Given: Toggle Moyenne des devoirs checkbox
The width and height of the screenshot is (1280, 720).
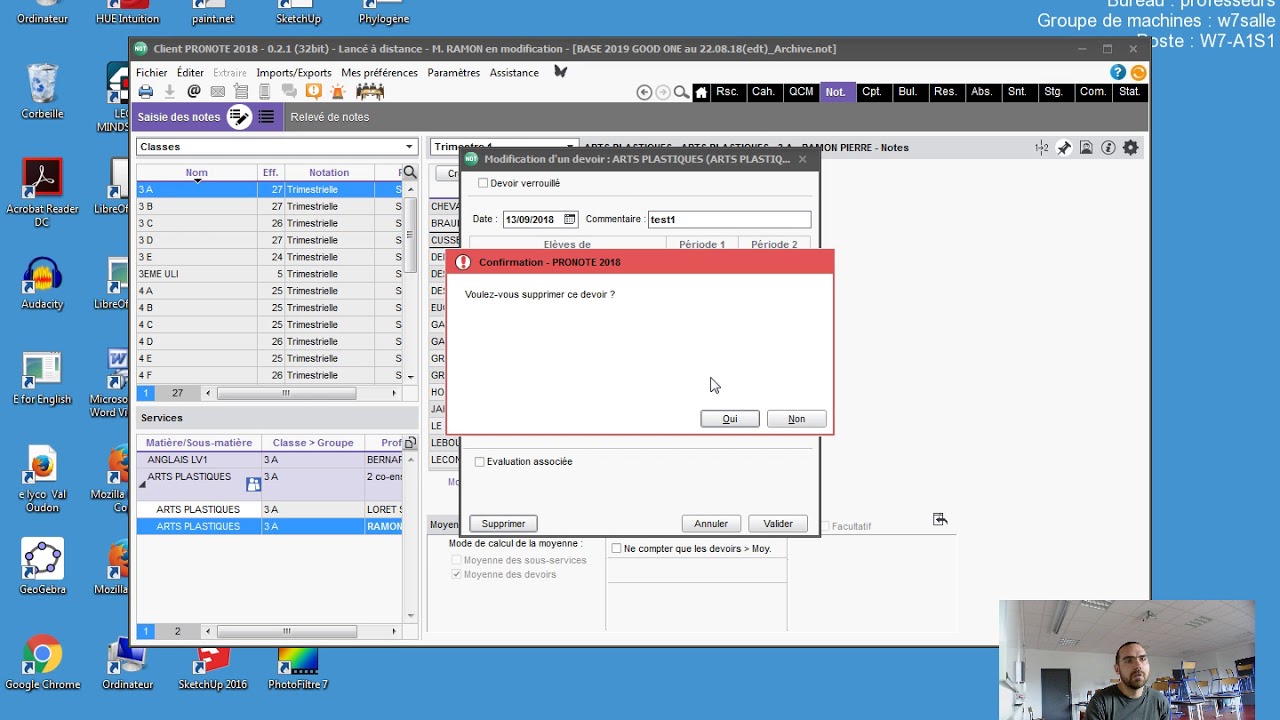Looking at the screenshot, I should [457, 574].
